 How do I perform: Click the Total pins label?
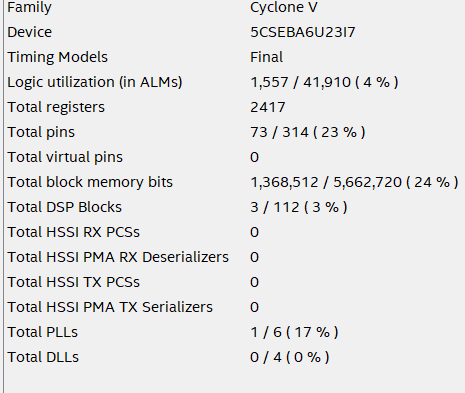[x=41, y=132]
